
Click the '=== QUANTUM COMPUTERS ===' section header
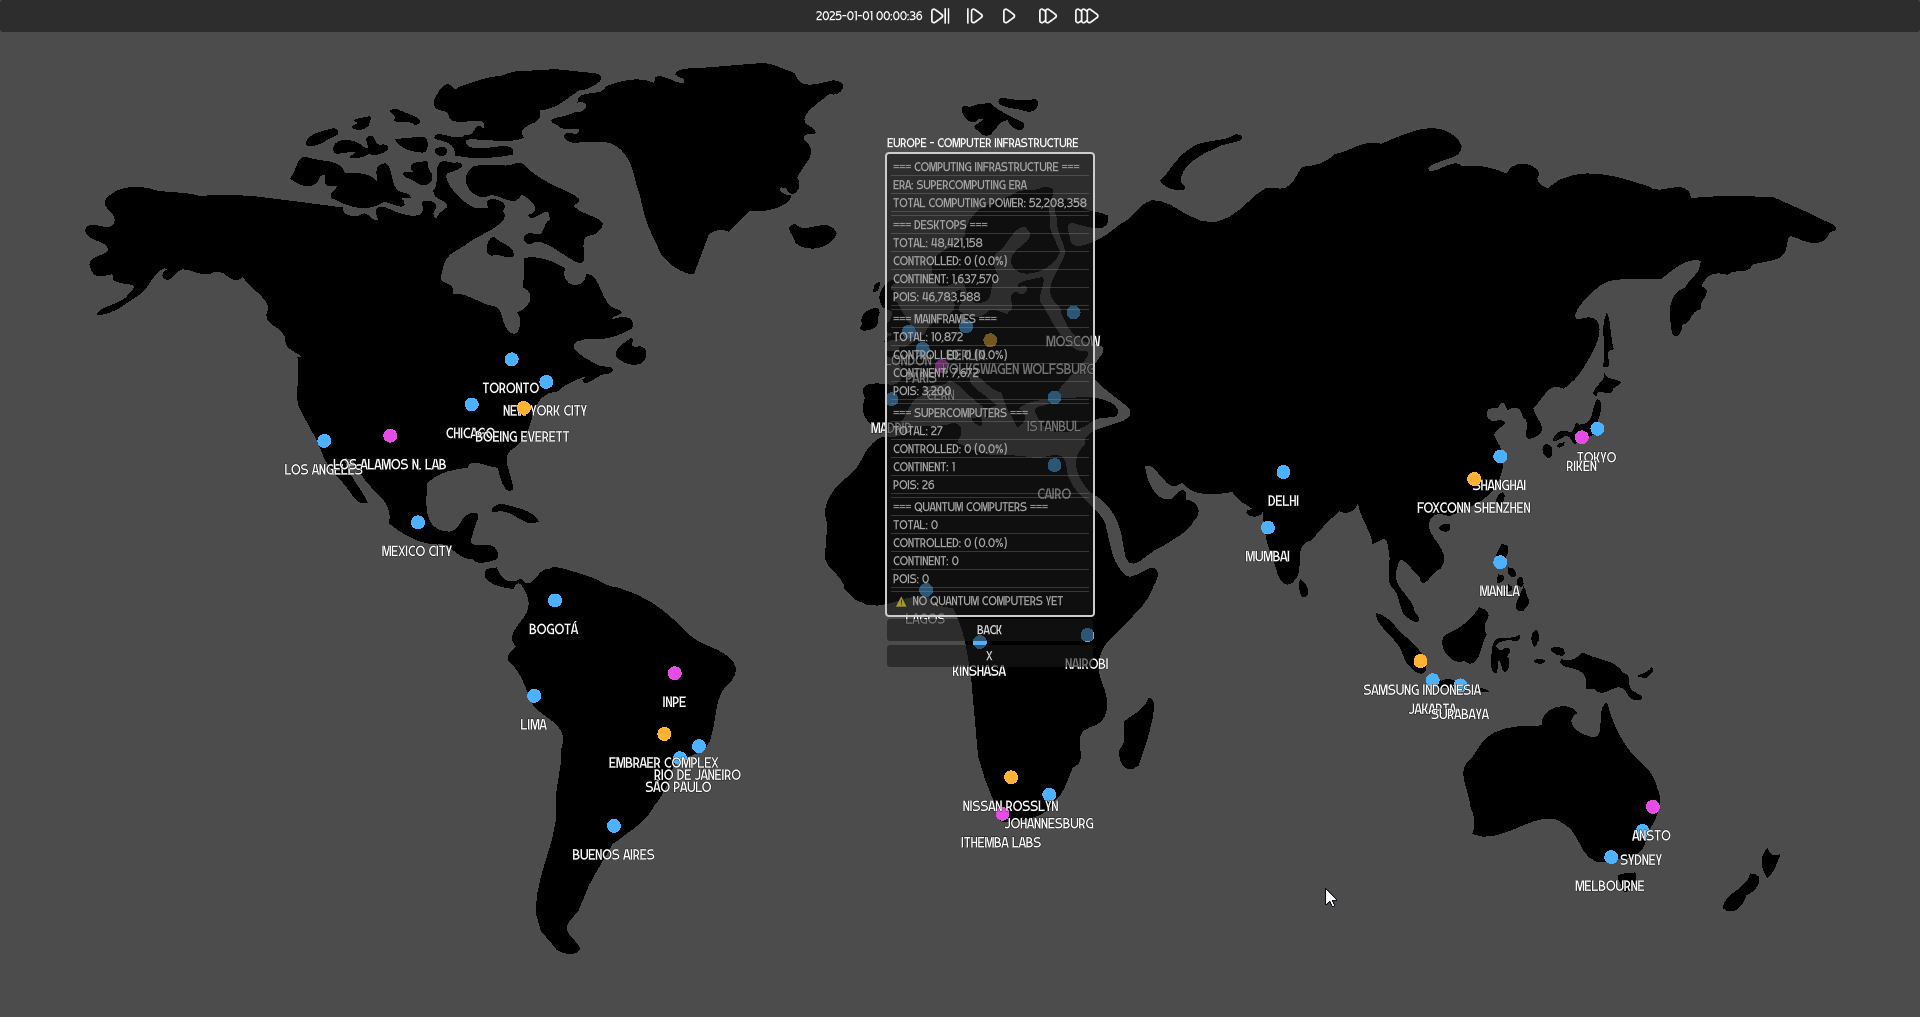[x=970, y=507]
